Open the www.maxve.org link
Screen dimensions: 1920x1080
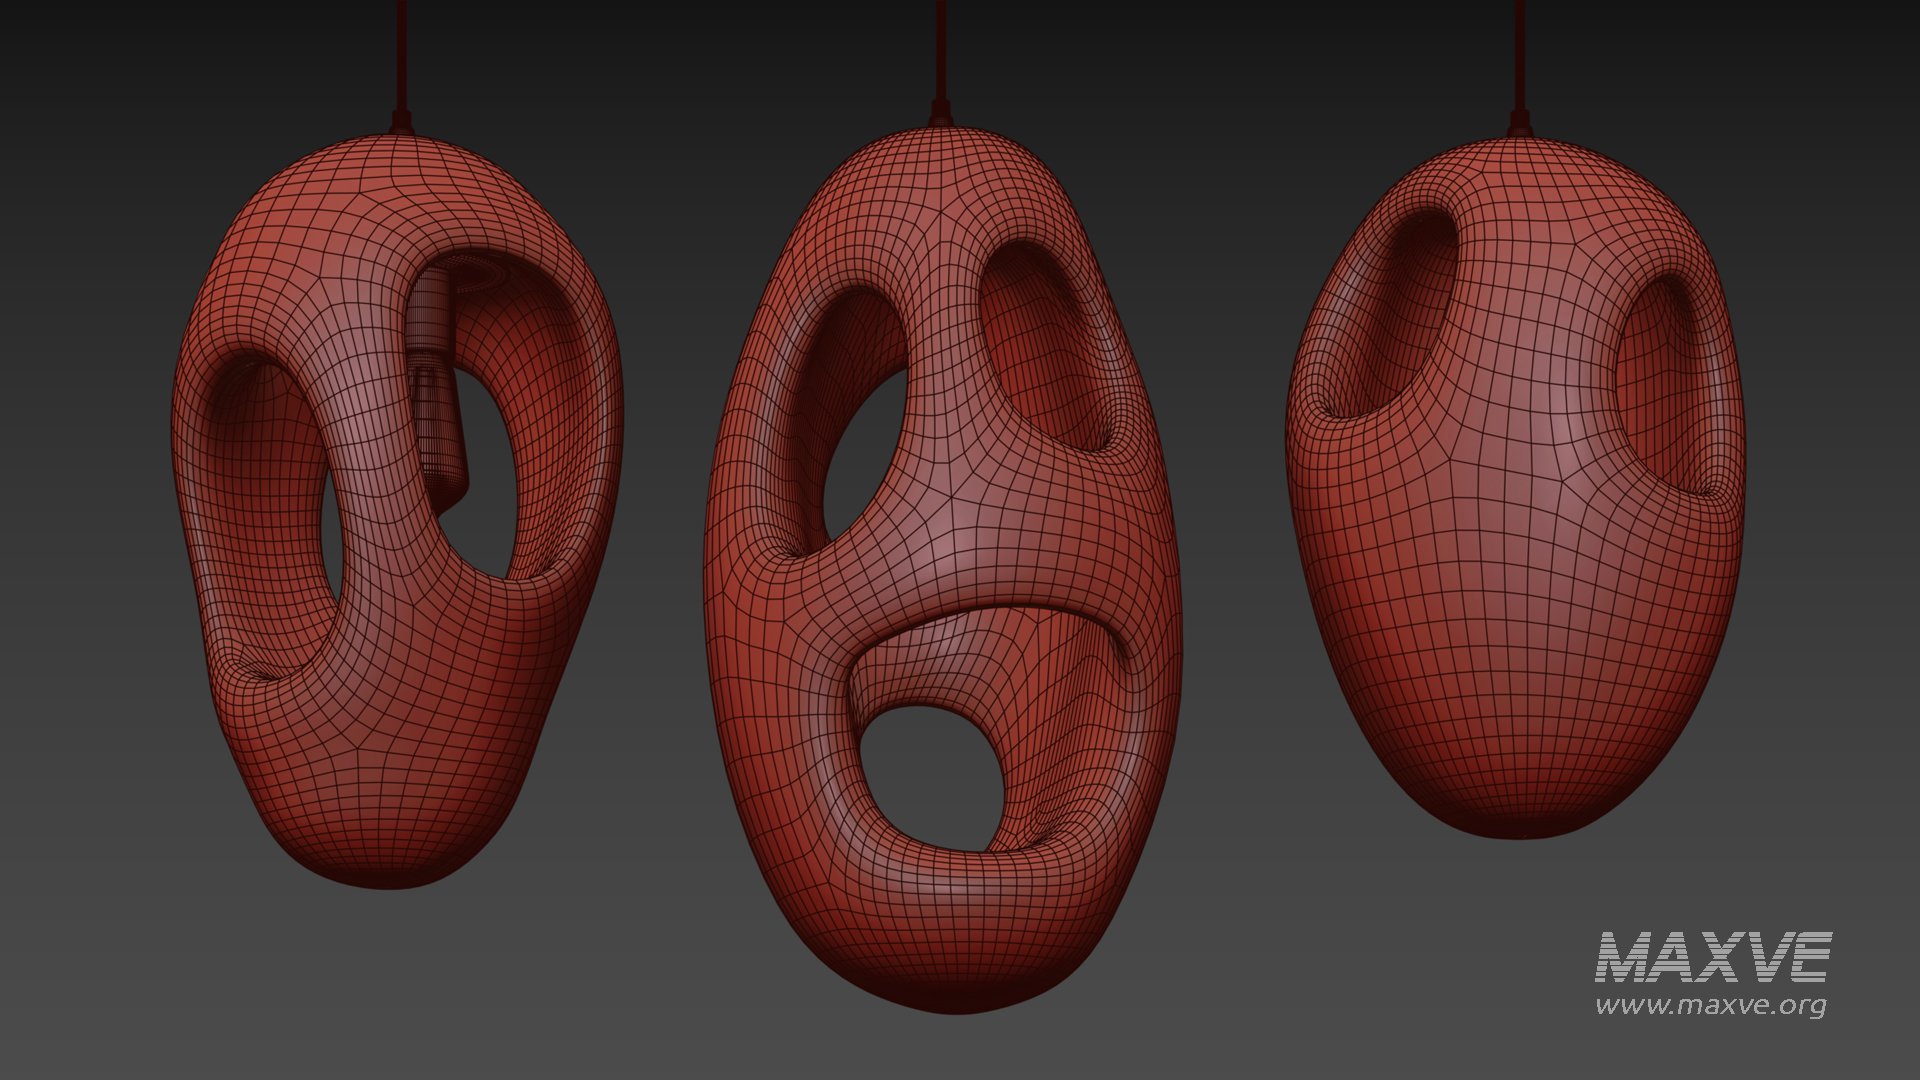1710,1004
